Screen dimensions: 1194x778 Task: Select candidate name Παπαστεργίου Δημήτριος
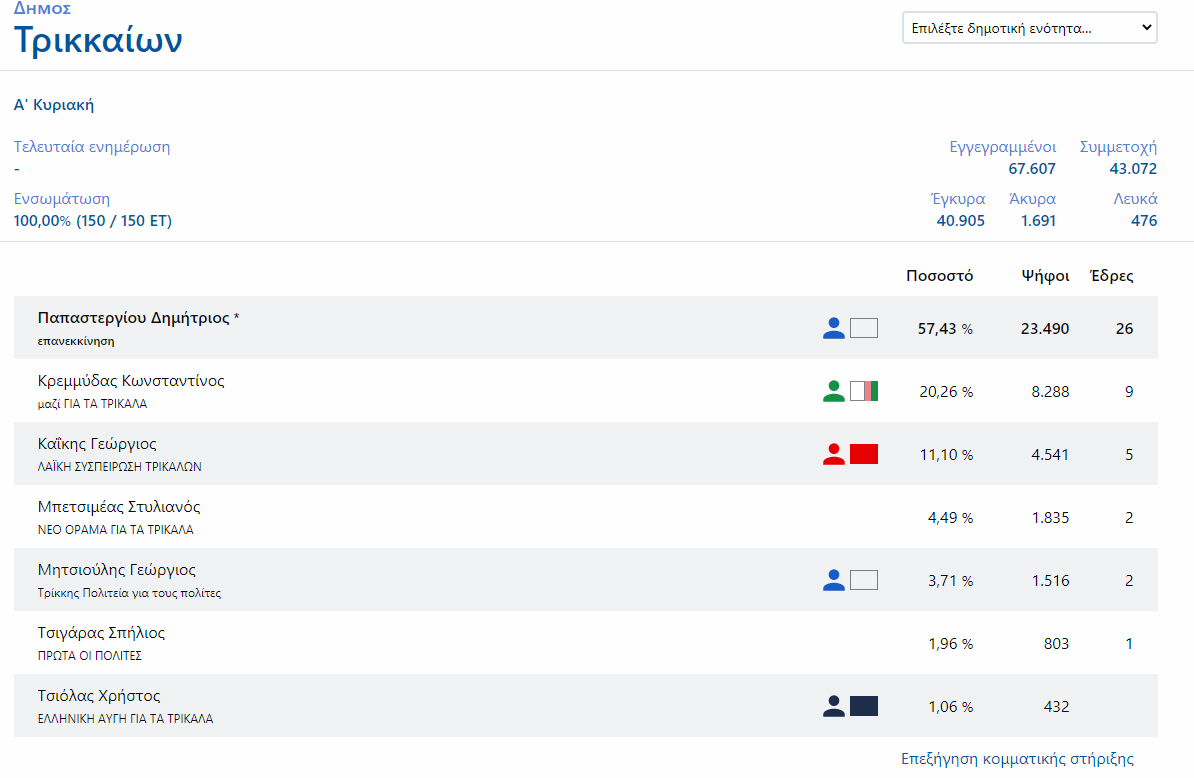pyautogui.click(x=133, y=318)
